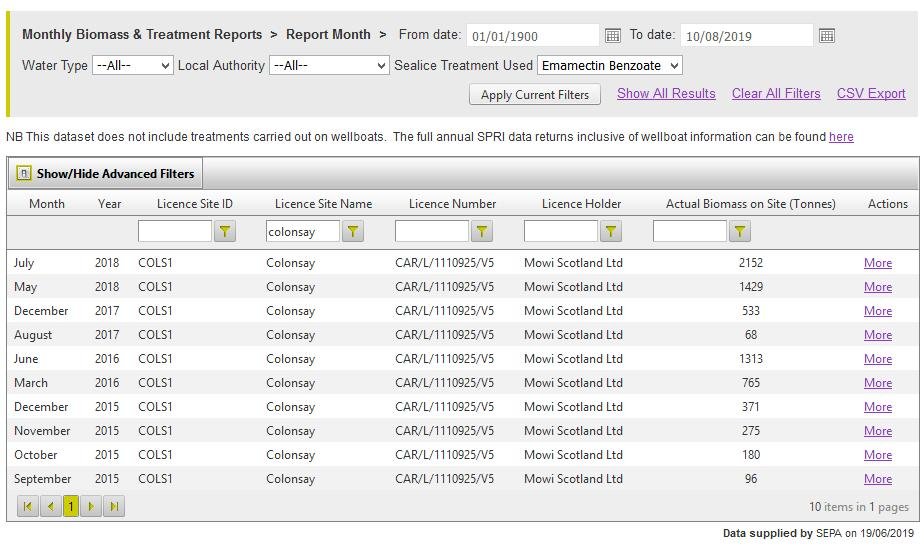Image resolution: width=924 pixels, height=549 pixels.
Task: Open the Water Type dropdown
Action: [x=133, y=66]
